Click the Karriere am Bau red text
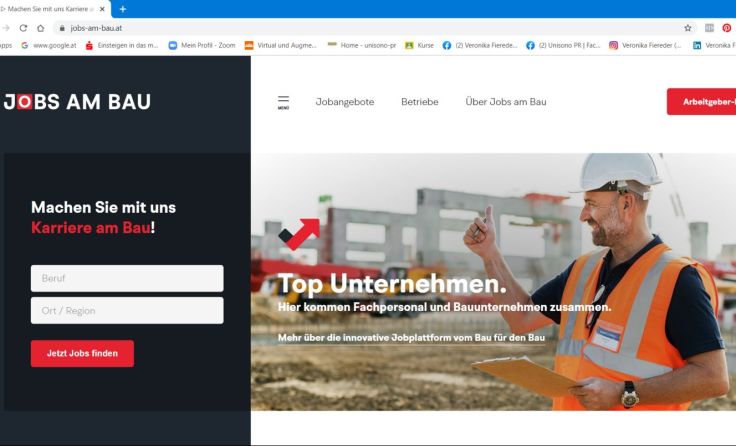Screen dimensions: 736x446 tap(91, 228)
